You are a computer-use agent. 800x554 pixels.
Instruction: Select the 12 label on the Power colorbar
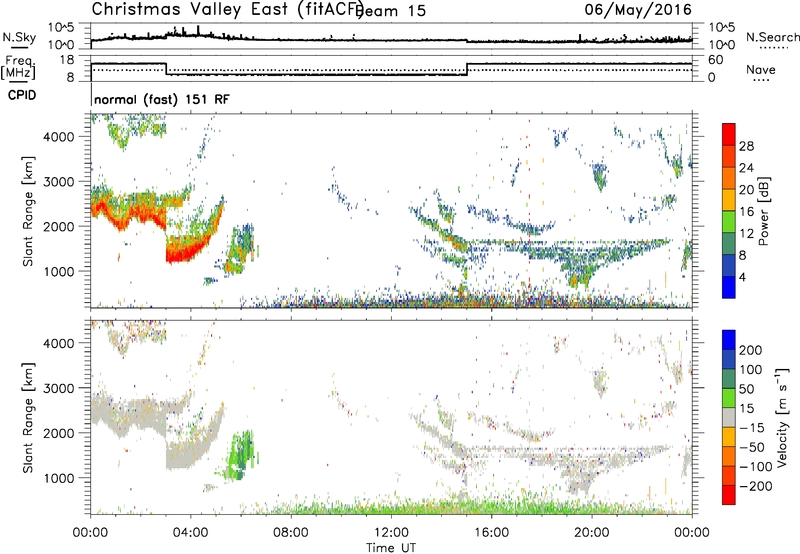click(x=746, y=234)
